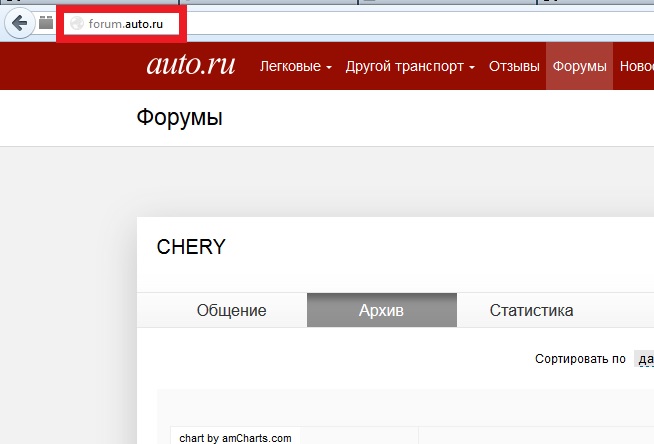
Task: Click the Сортировать по label
Action: click(580, 359)
